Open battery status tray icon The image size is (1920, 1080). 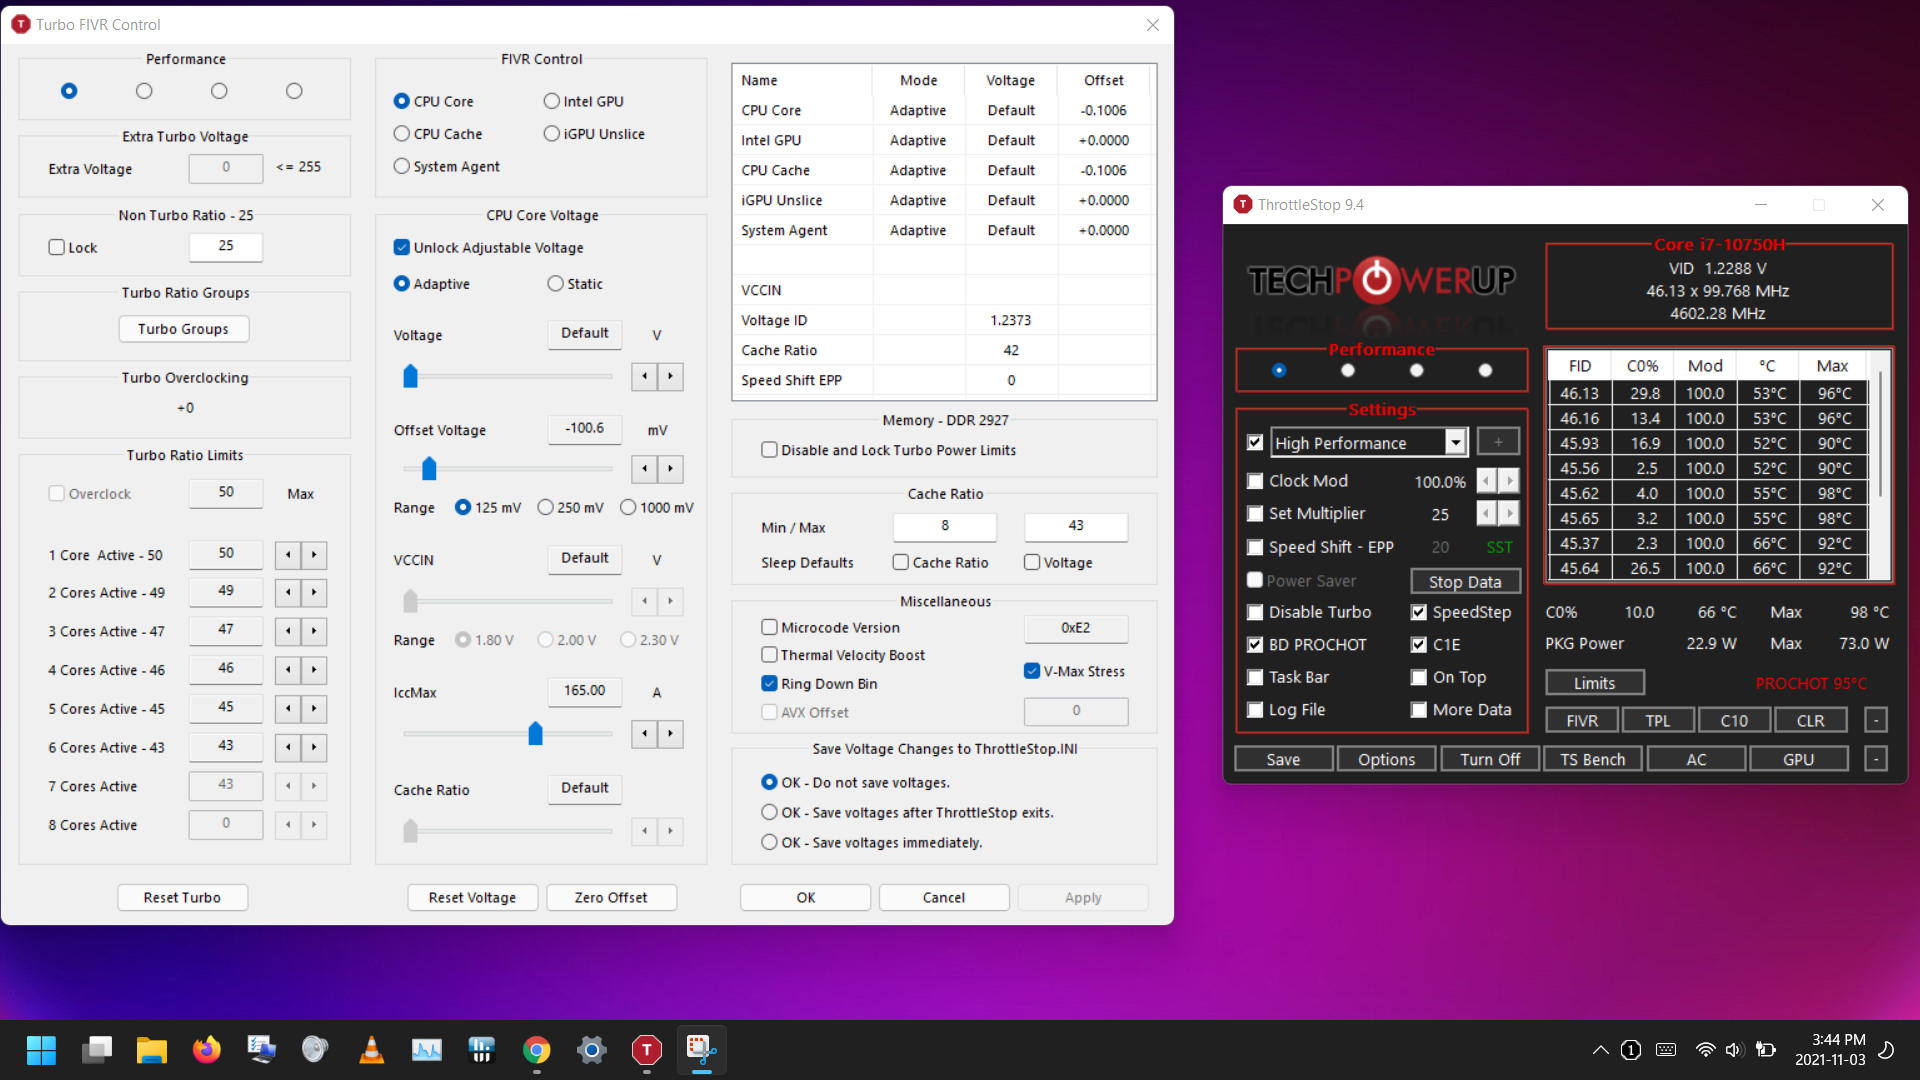[1766, 1050]
